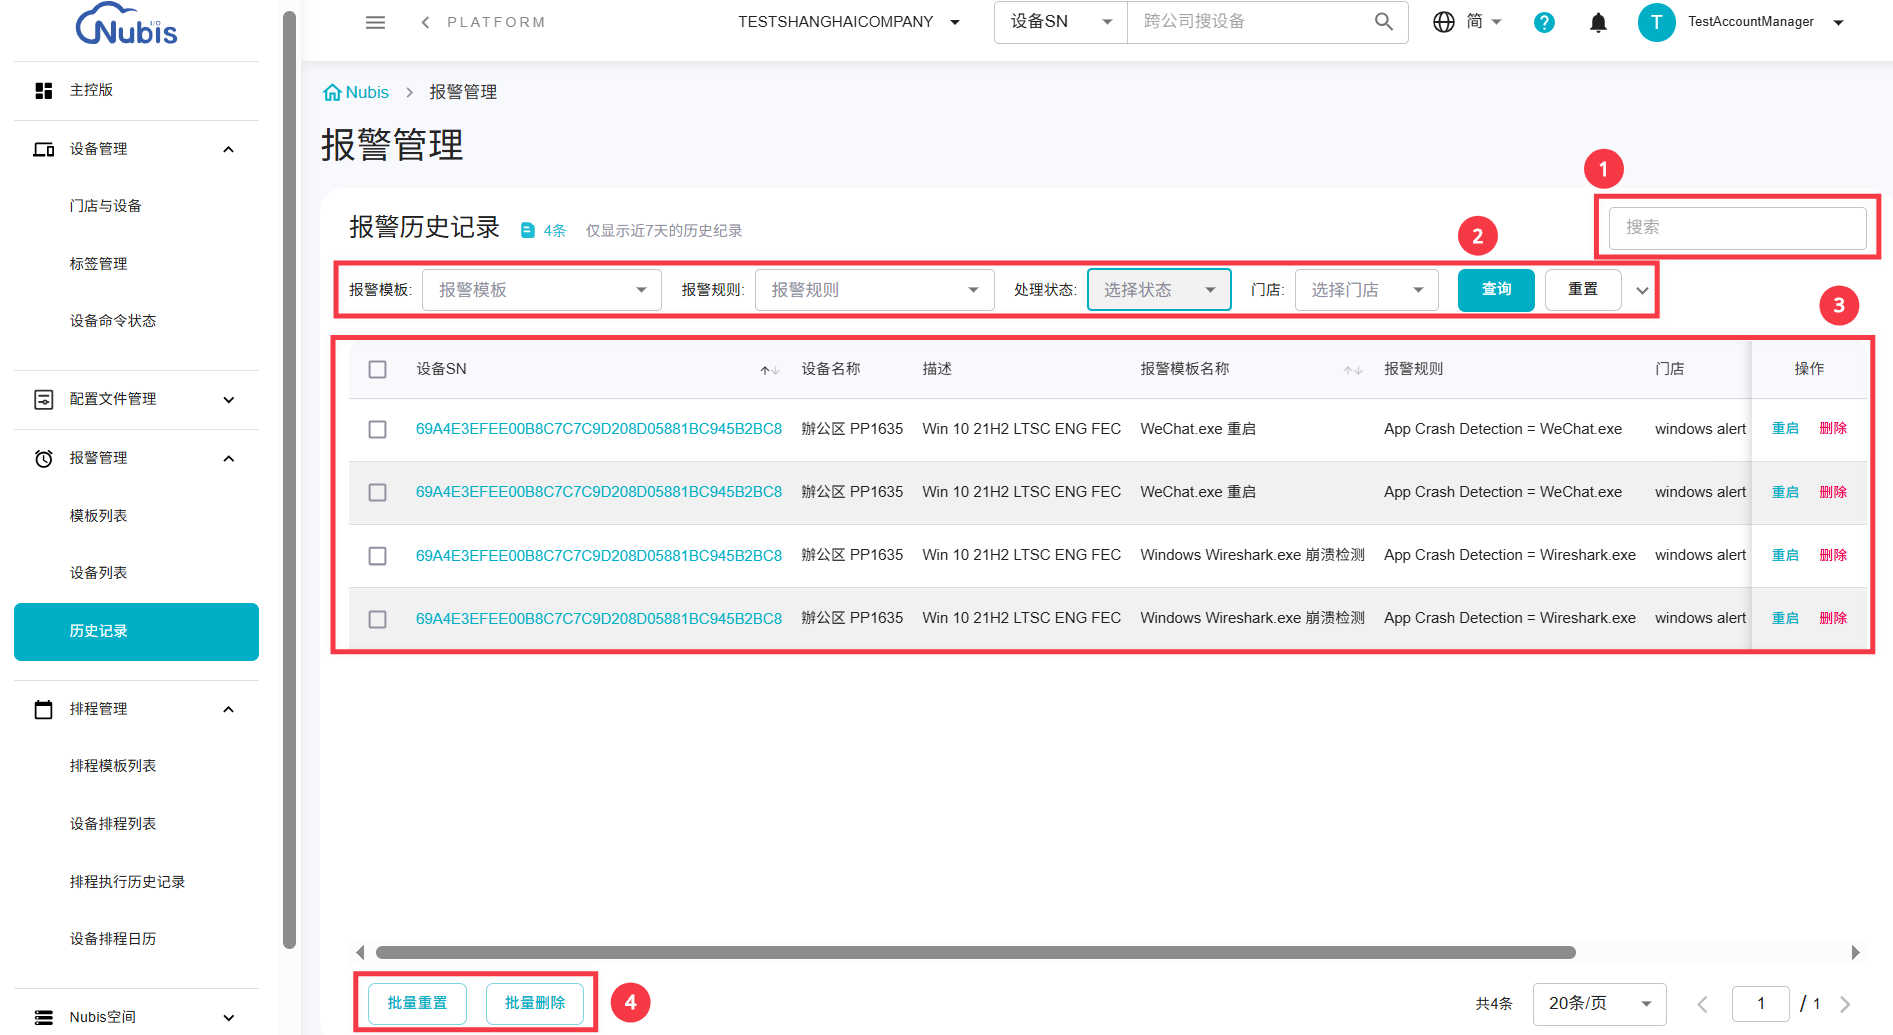Click the Nubis空间 storage icon
The width and height of the screenshot is (1893, 1035).
click(44, 1017)
